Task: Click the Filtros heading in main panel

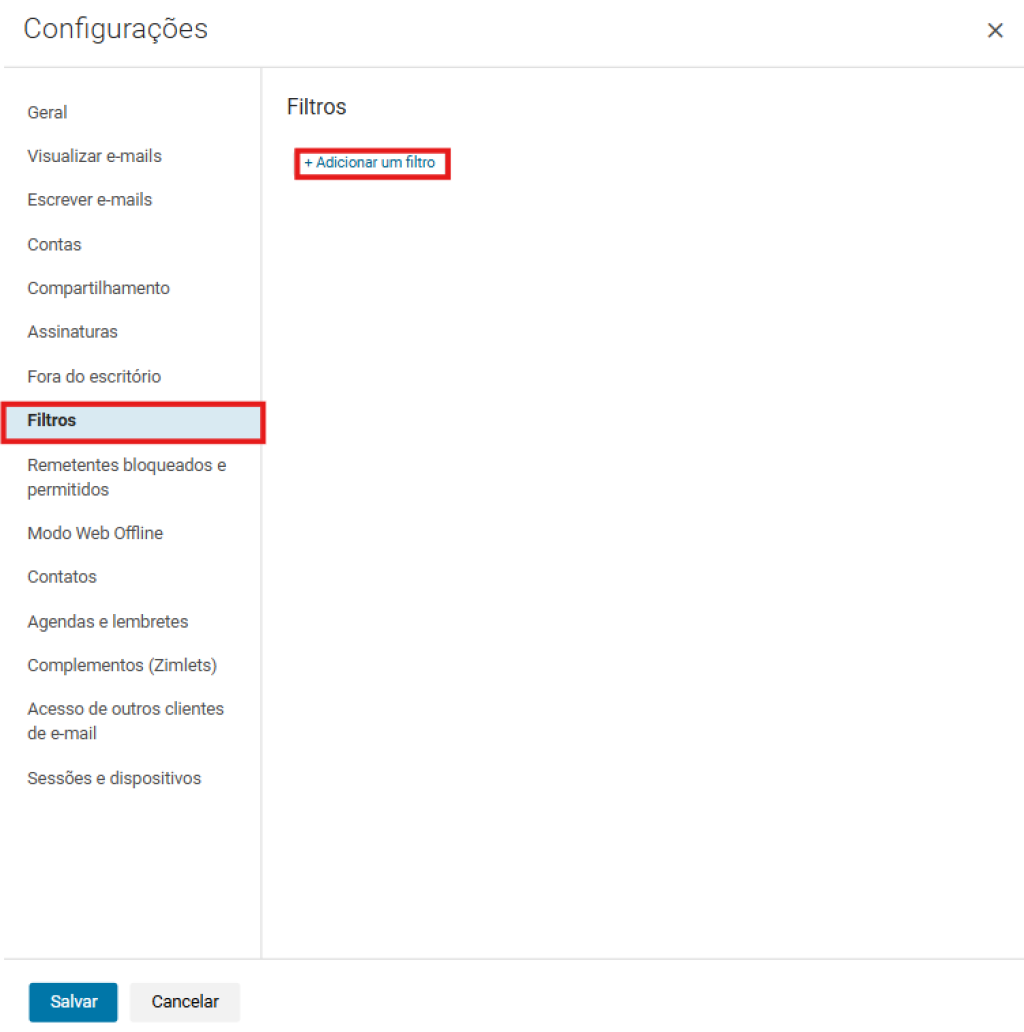Action: 316,107
